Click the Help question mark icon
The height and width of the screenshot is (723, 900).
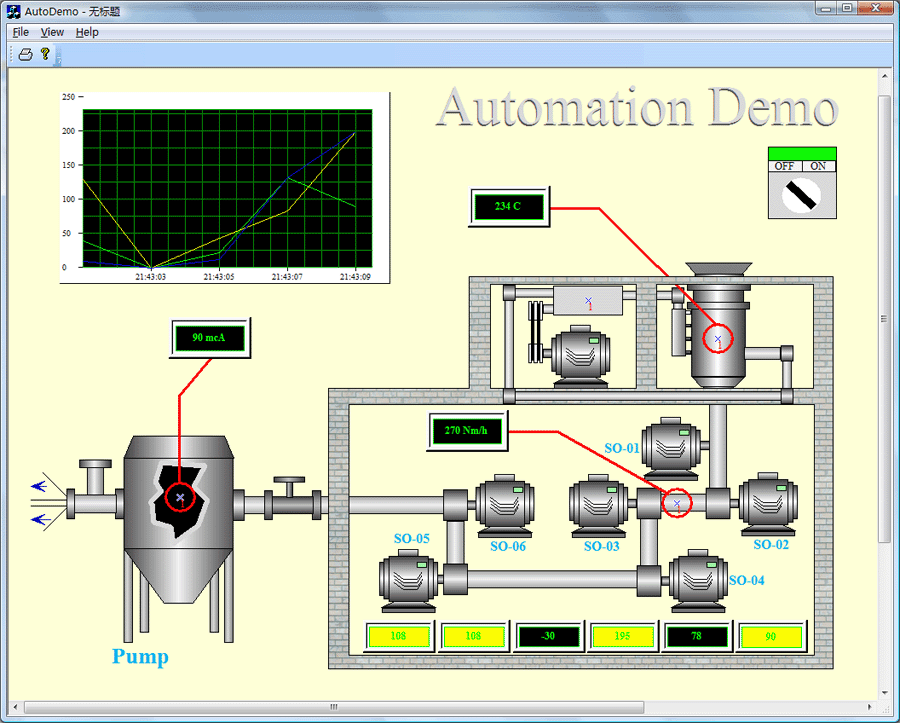(x=45, y=54)
